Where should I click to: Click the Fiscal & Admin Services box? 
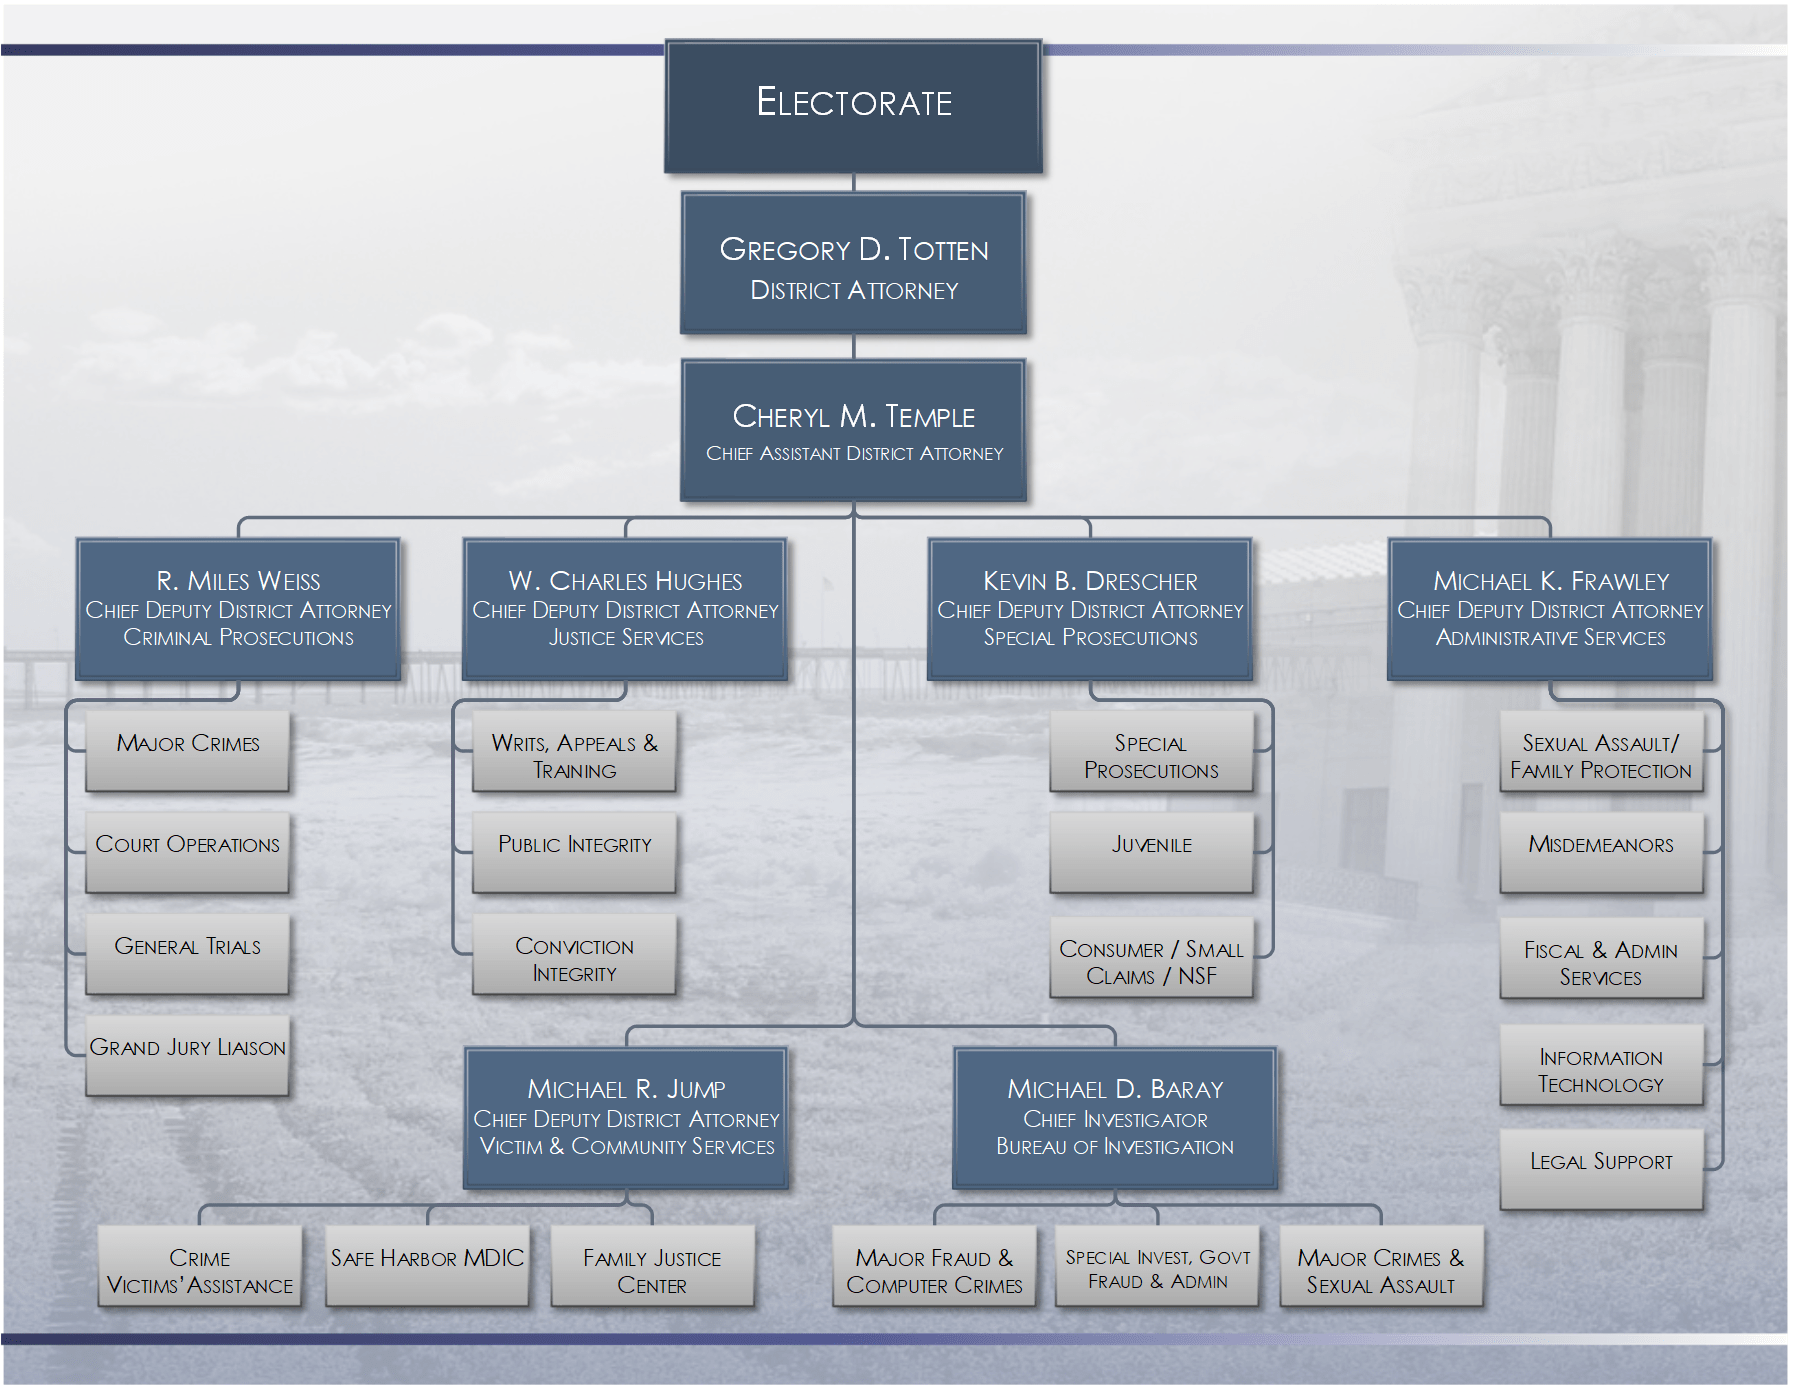tap(1601, 958)
